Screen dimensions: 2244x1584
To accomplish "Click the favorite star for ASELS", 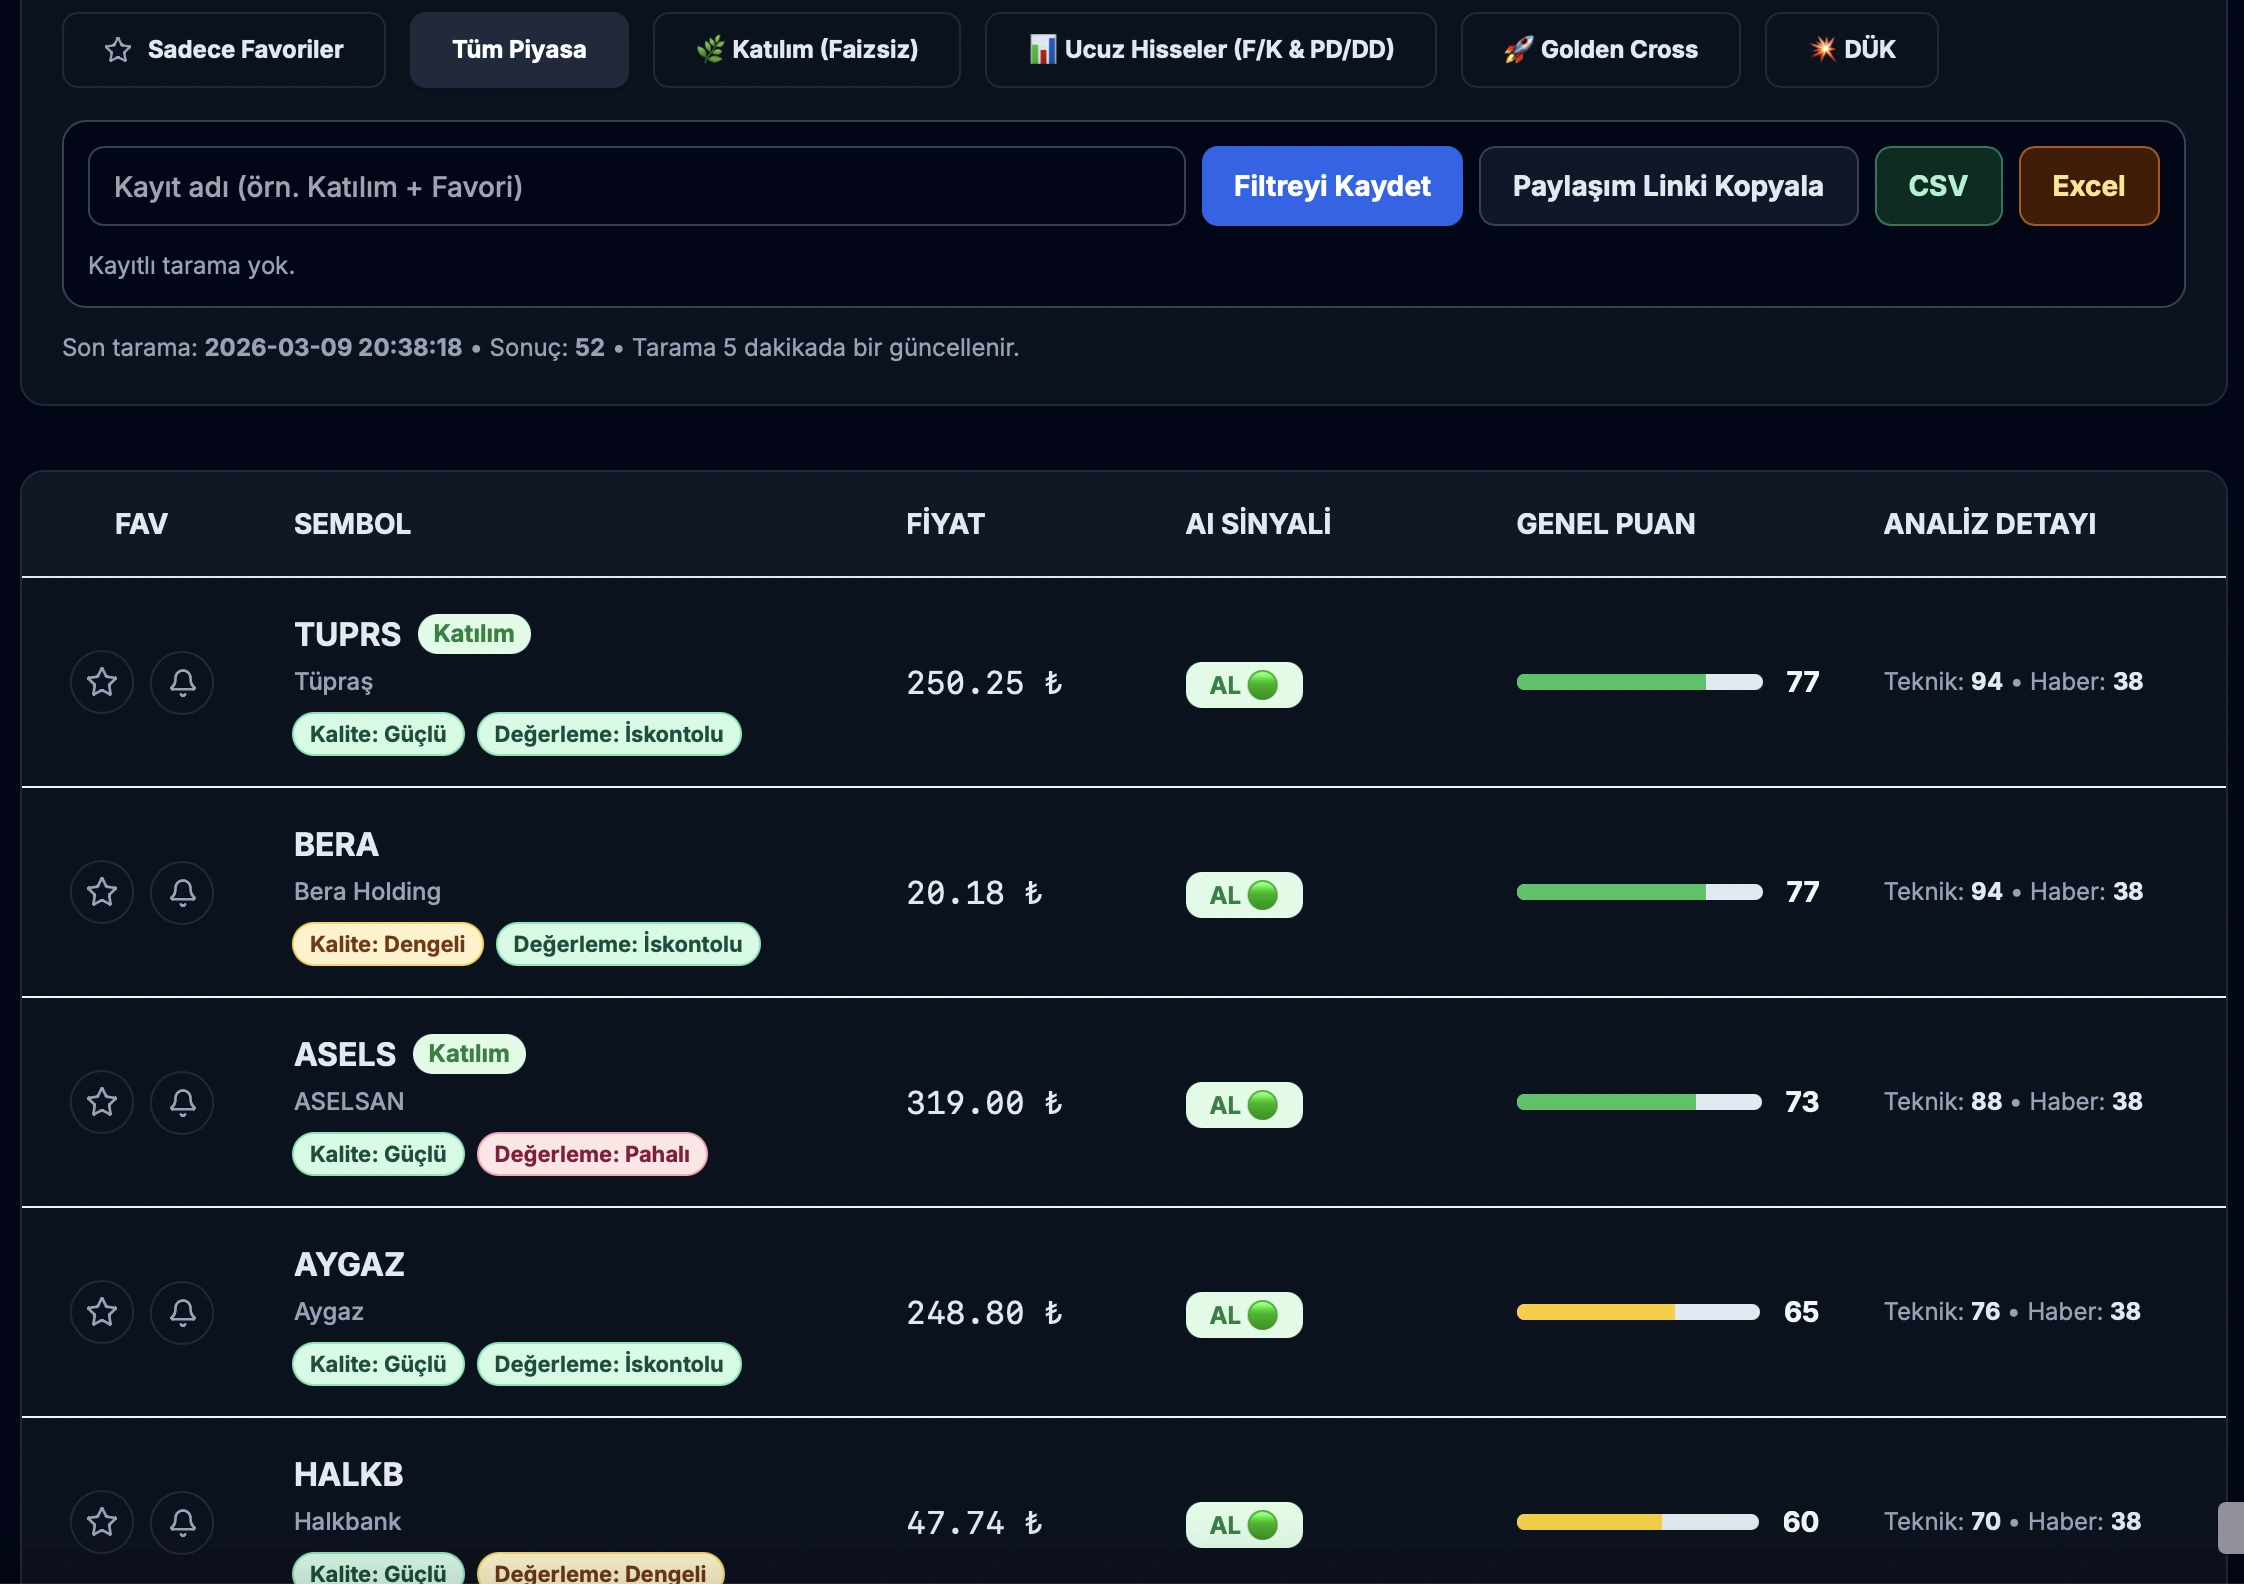I will [x=102, y=1102].
